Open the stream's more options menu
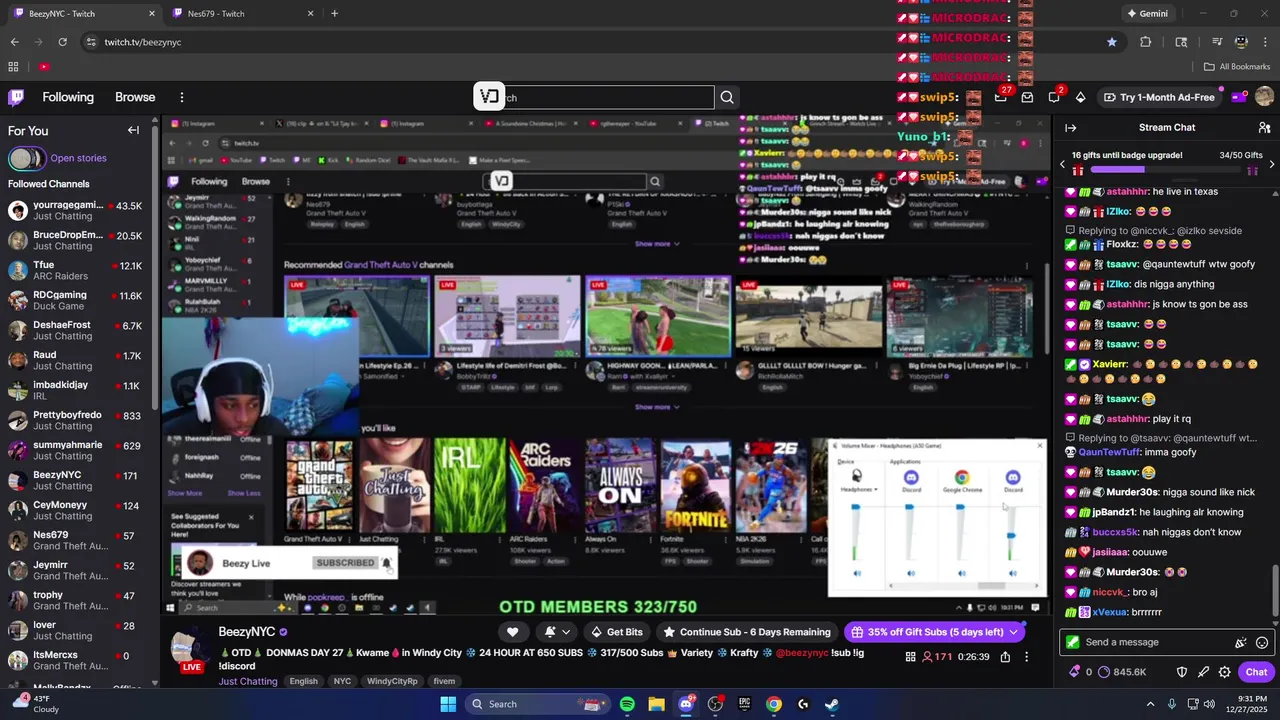This screenshot has width=1280, height=720. point(1026,657)
